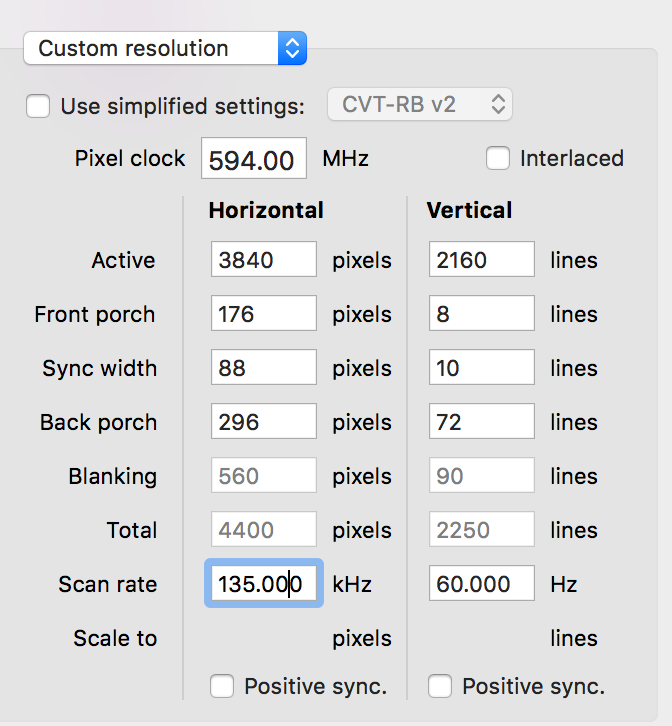Expand the CVT-RB v2 timing dropdown
This screenshot has height=726, width=672.
pos(420,104)
